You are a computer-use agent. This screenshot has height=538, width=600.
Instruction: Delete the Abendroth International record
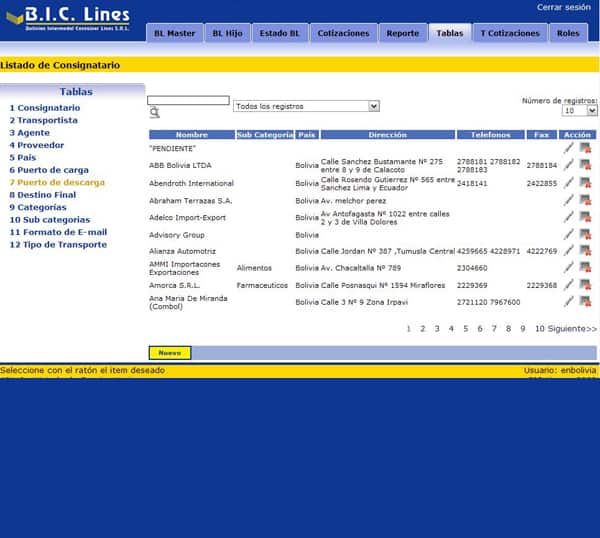585,183
